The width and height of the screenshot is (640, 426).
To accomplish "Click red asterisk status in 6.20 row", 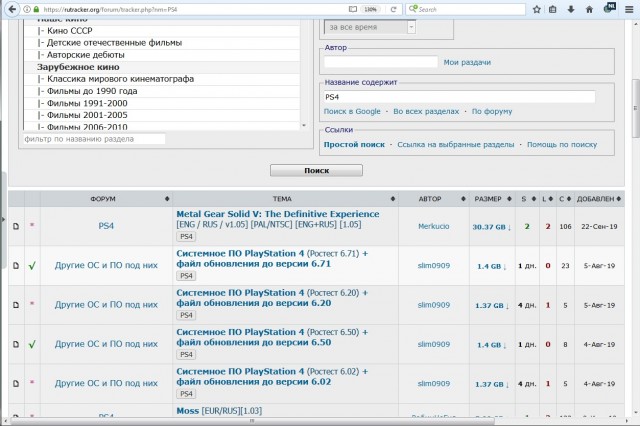I will (32, 304).
